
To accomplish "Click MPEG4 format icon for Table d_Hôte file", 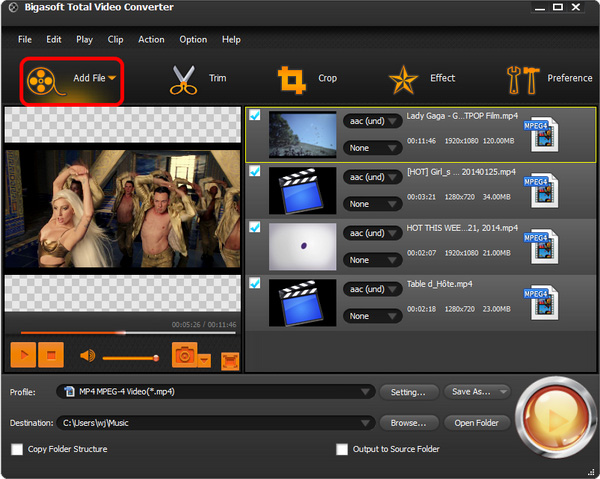I will tap(541, 302).
